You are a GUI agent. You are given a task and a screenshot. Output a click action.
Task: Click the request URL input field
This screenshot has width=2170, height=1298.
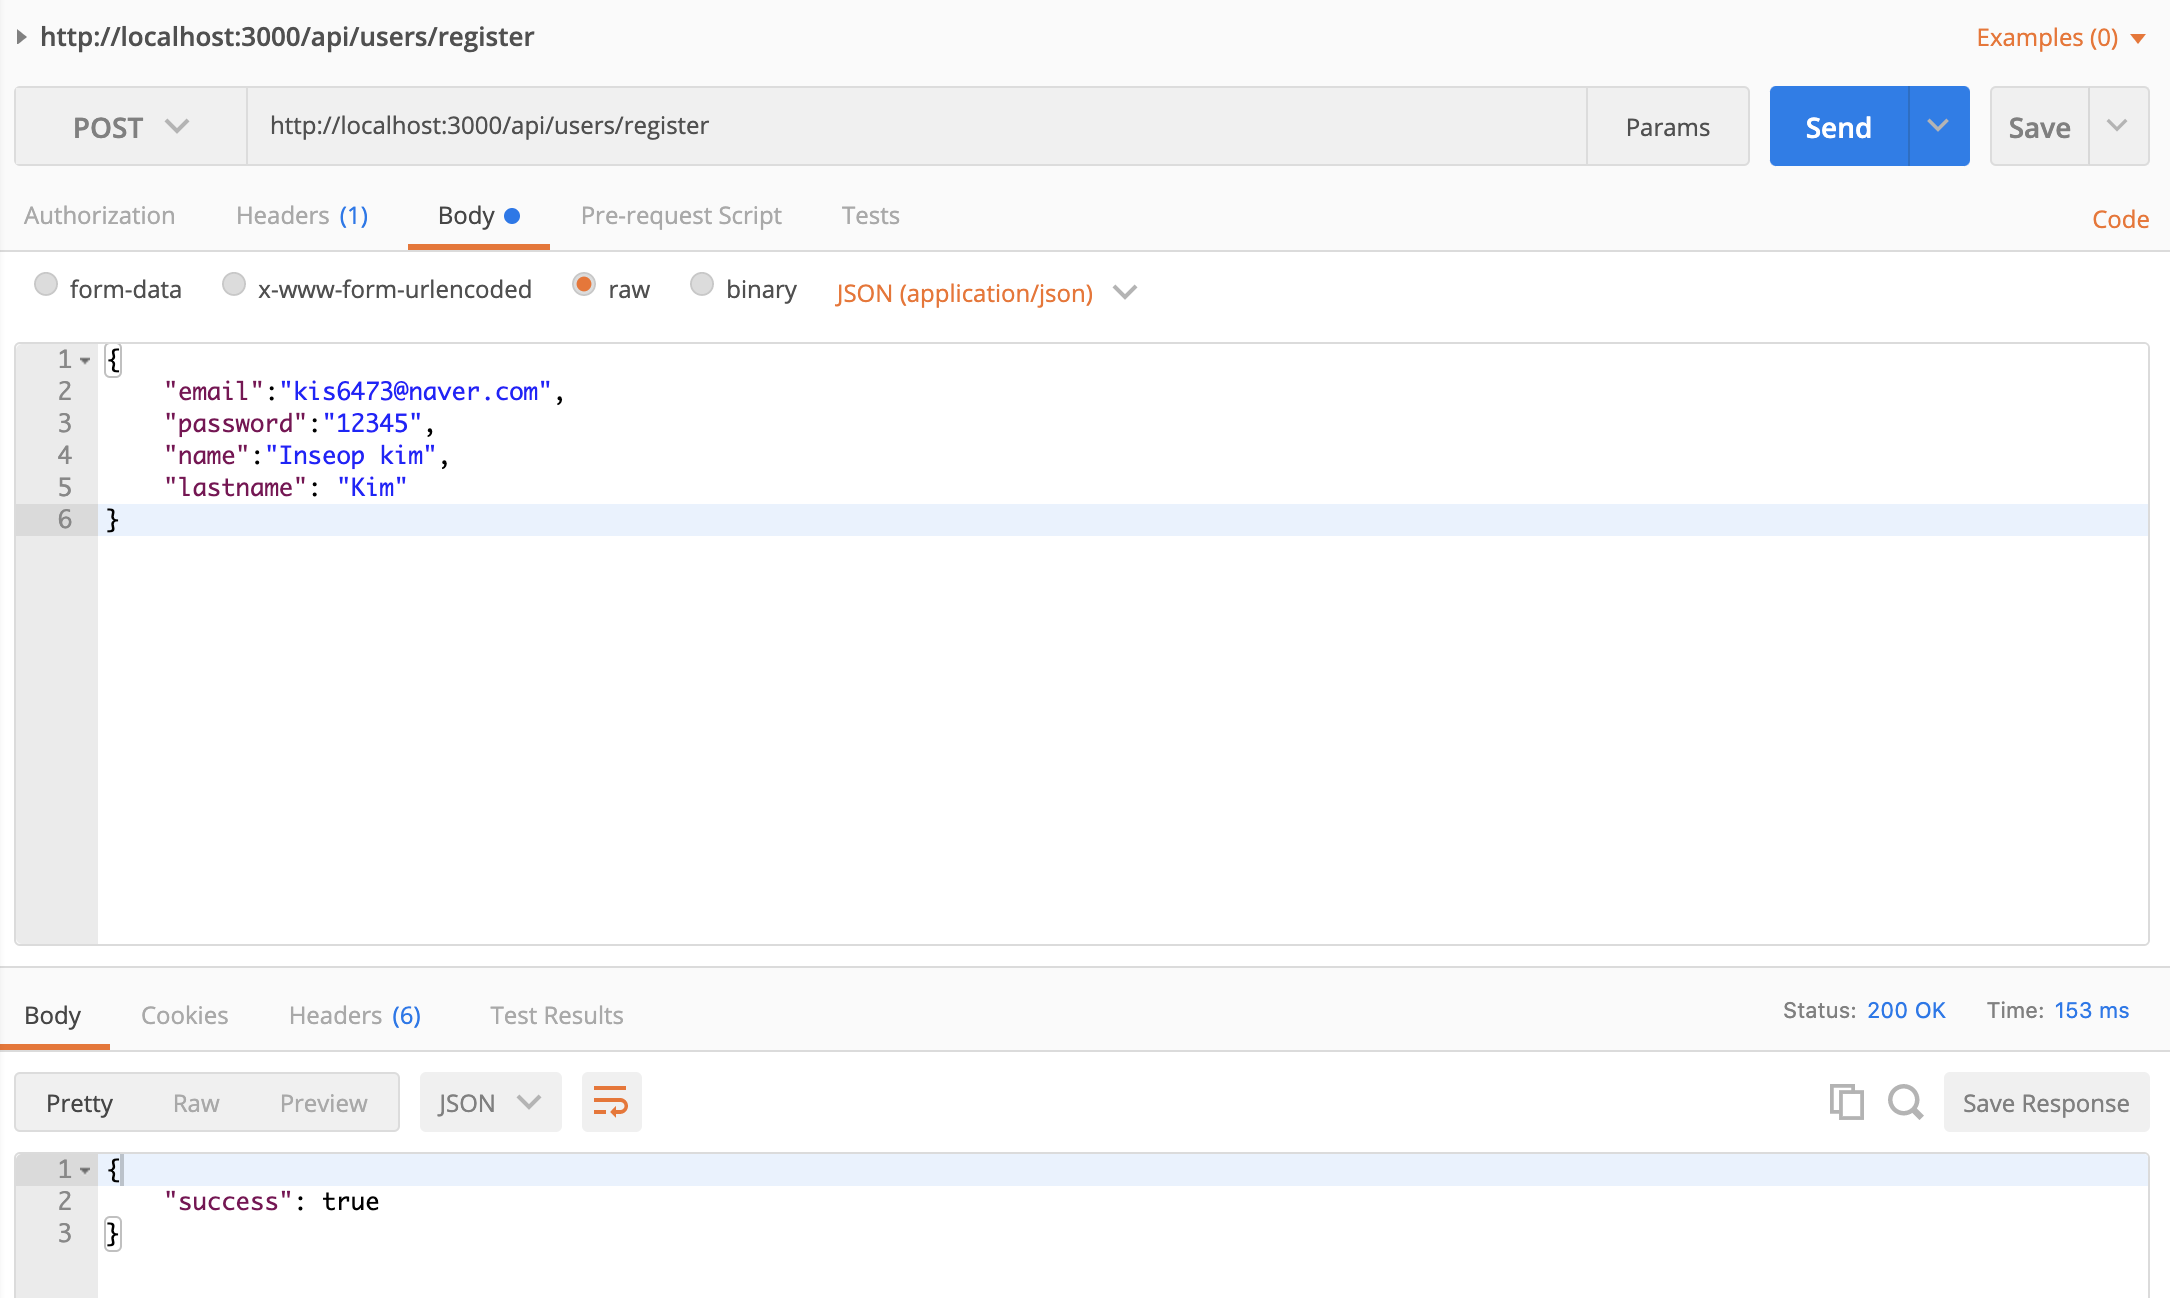pos(915,126)
